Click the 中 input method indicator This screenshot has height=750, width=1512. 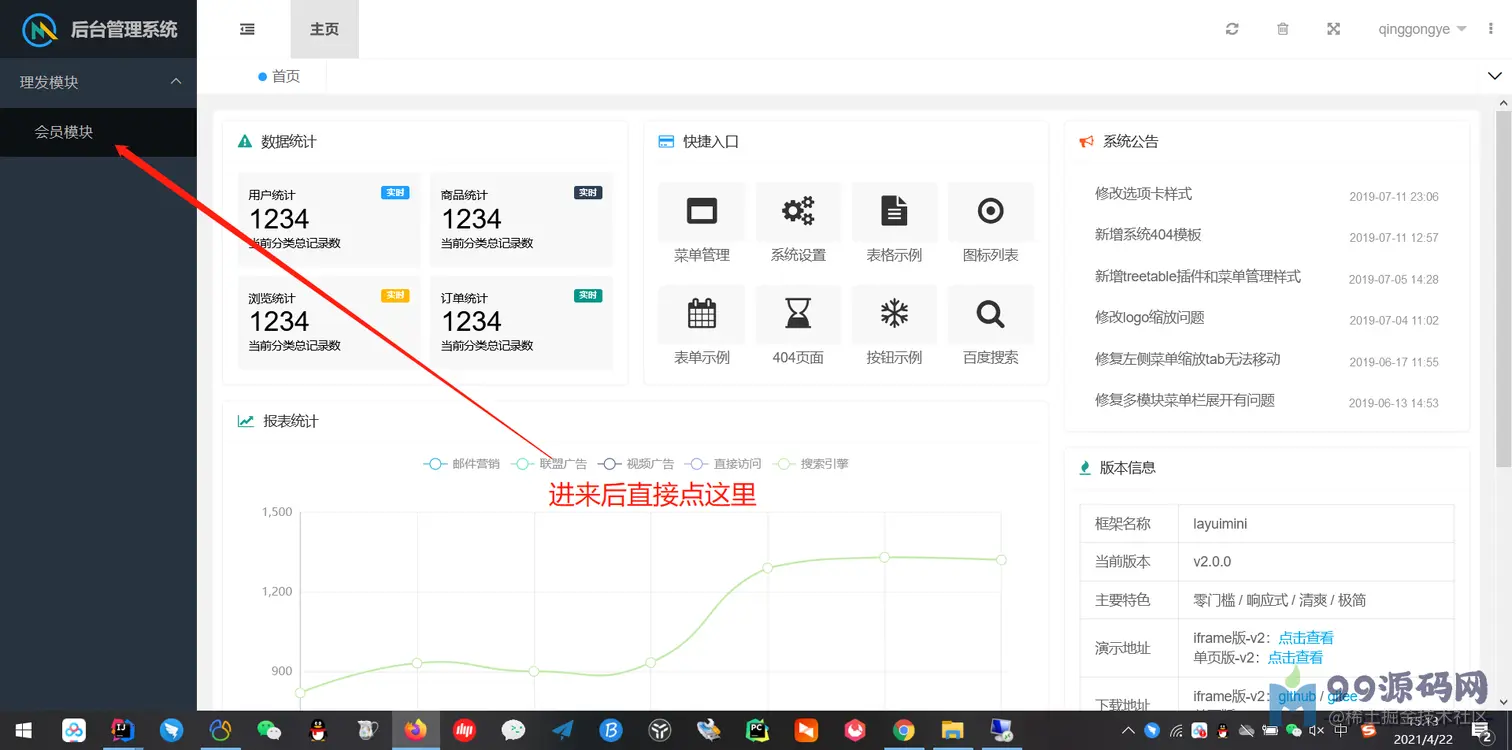pos(1341,731)
